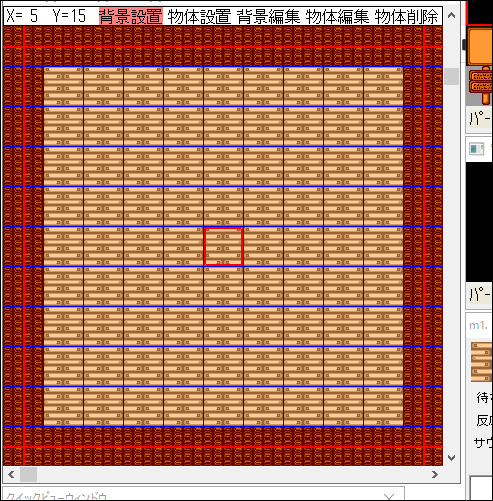Viewport: 493px width, 501px height.
Task: Click the vertical scrollbar thumb
Action: 451,76
